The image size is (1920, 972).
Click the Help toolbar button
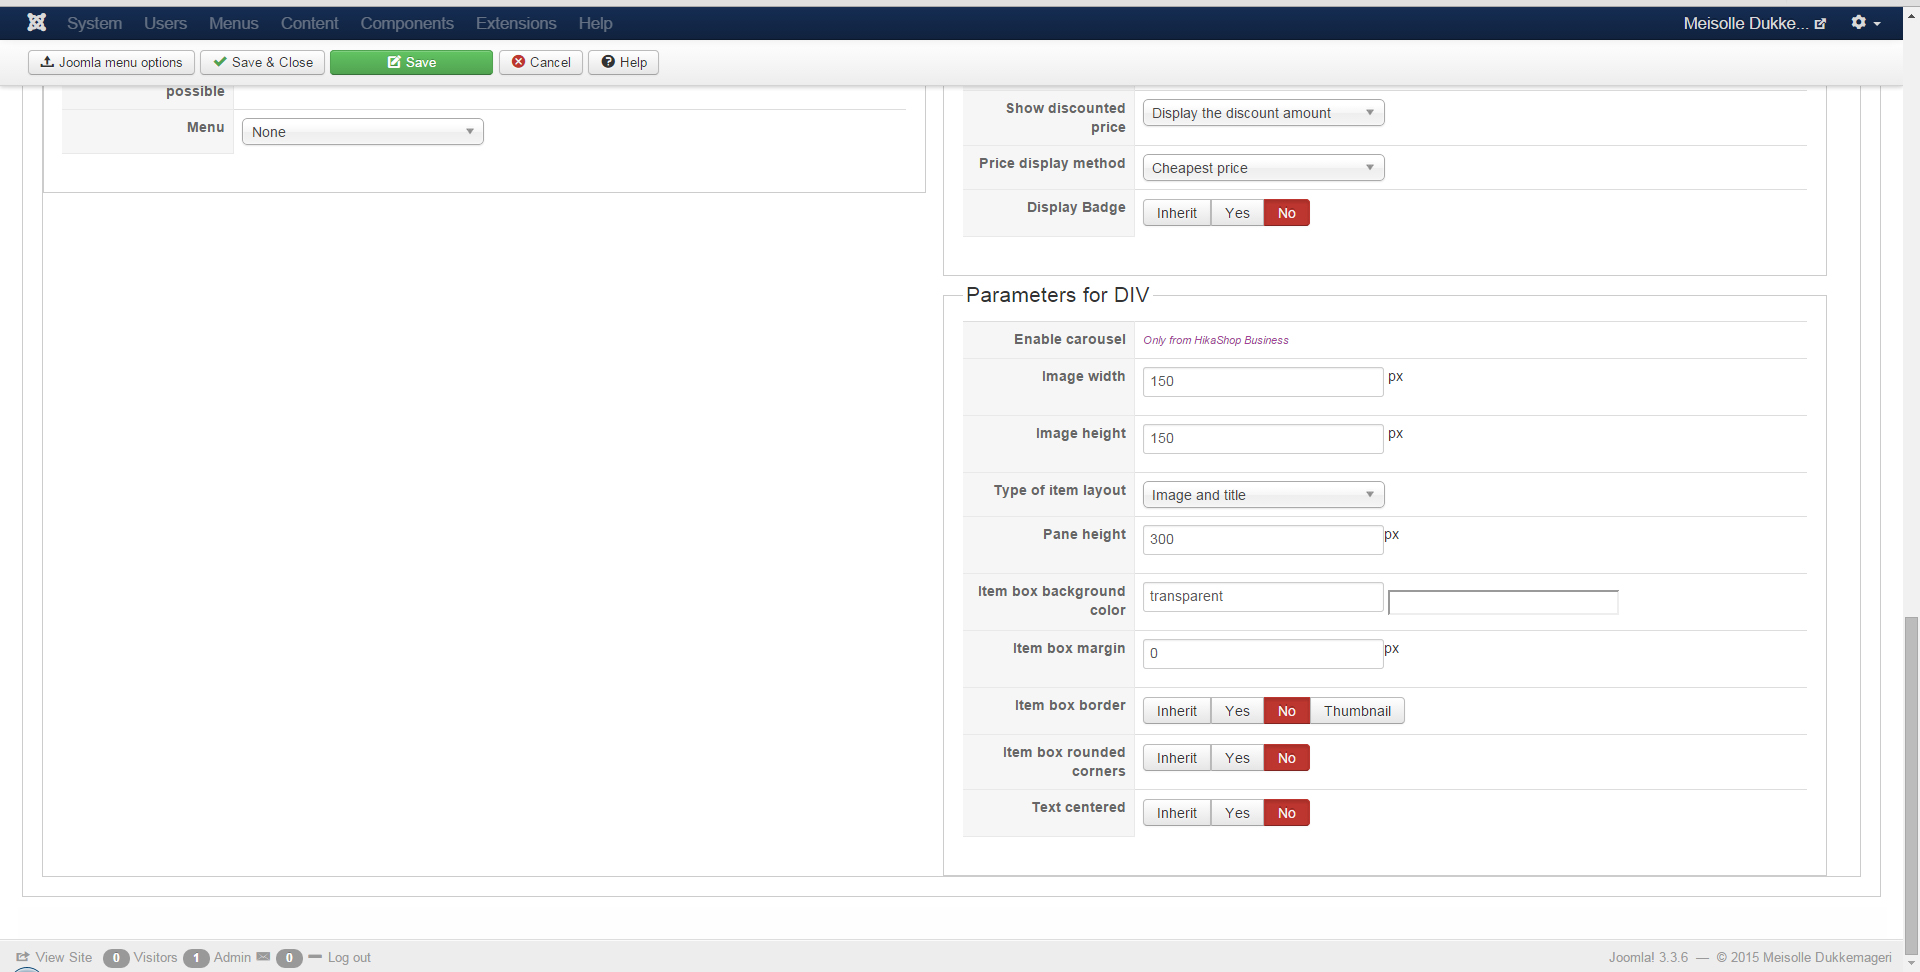624,62
